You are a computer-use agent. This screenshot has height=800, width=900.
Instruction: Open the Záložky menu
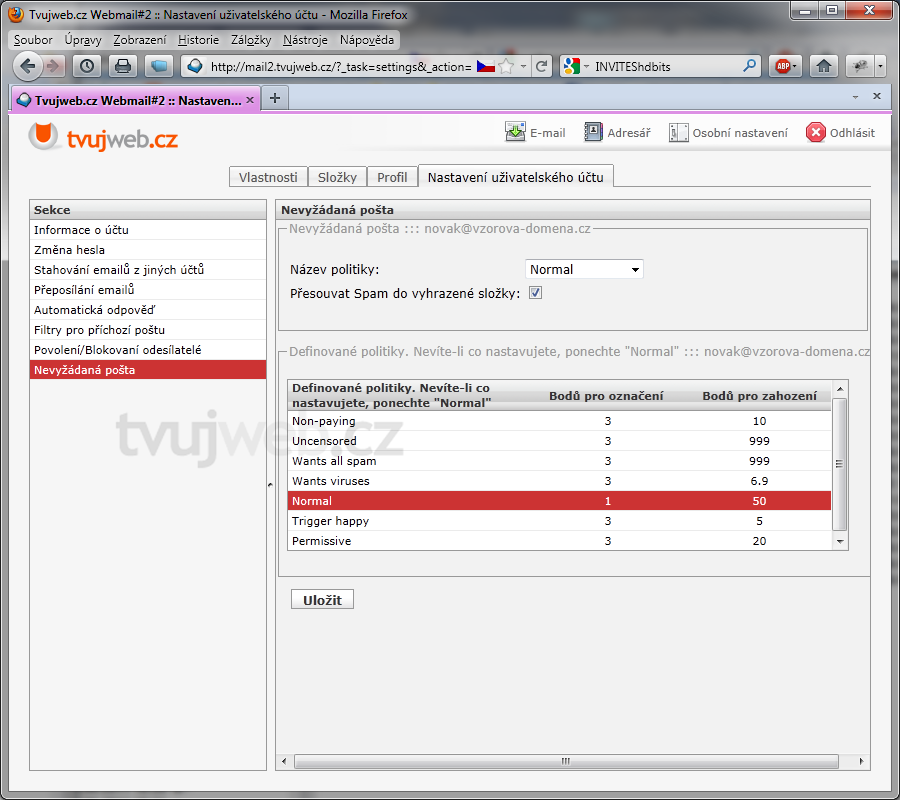[x=250, y=40]
